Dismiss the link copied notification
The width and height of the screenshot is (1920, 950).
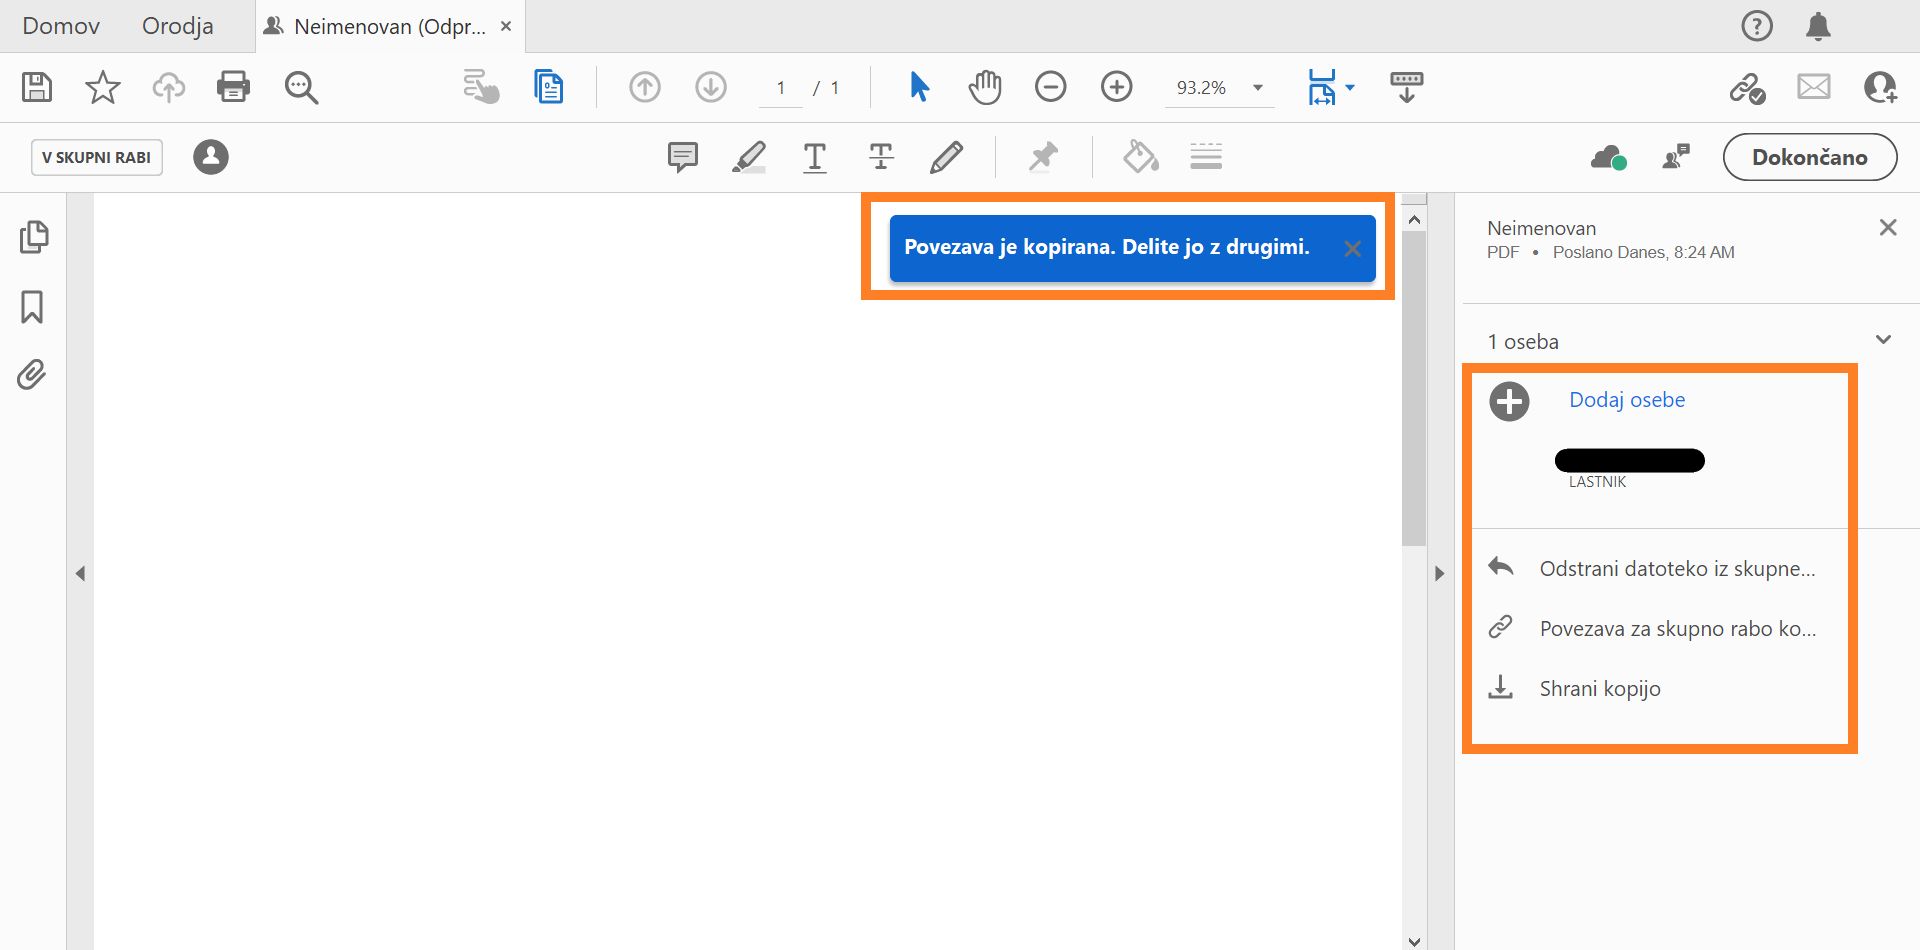tap(1352, 249)
